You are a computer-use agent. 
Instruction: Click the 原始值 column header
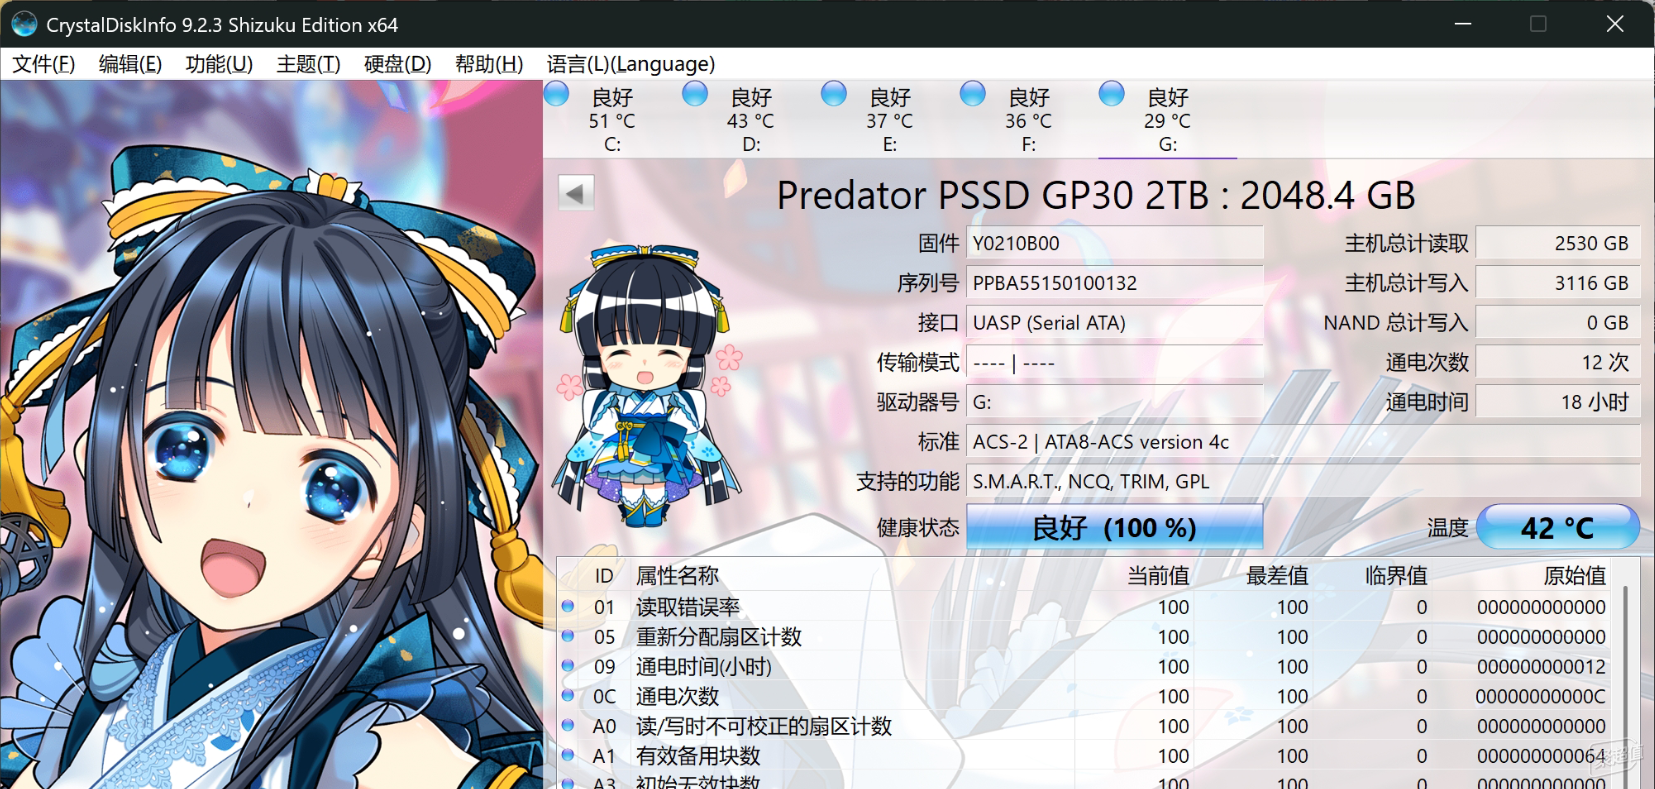tap(1575, 576)
